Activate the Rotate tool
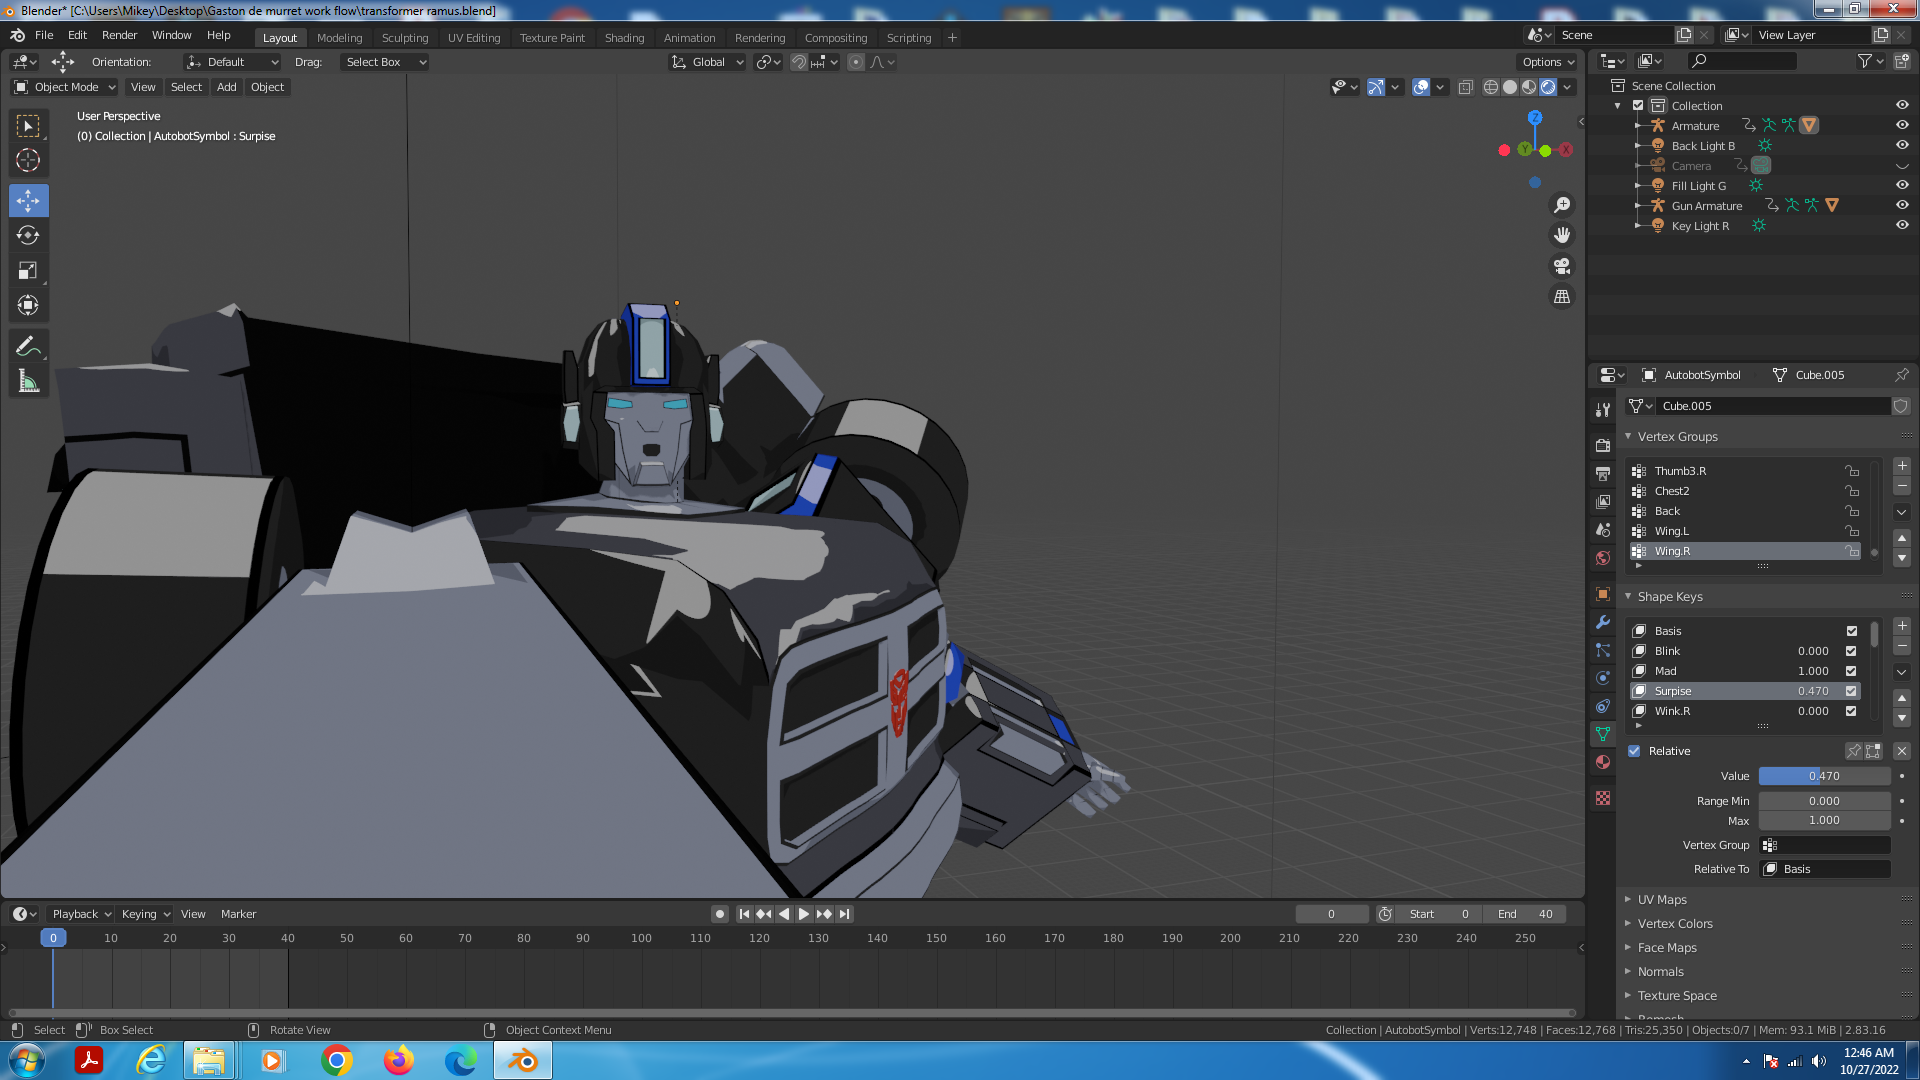Viewport: 1920px width, 1080px height. click(28, 236)
